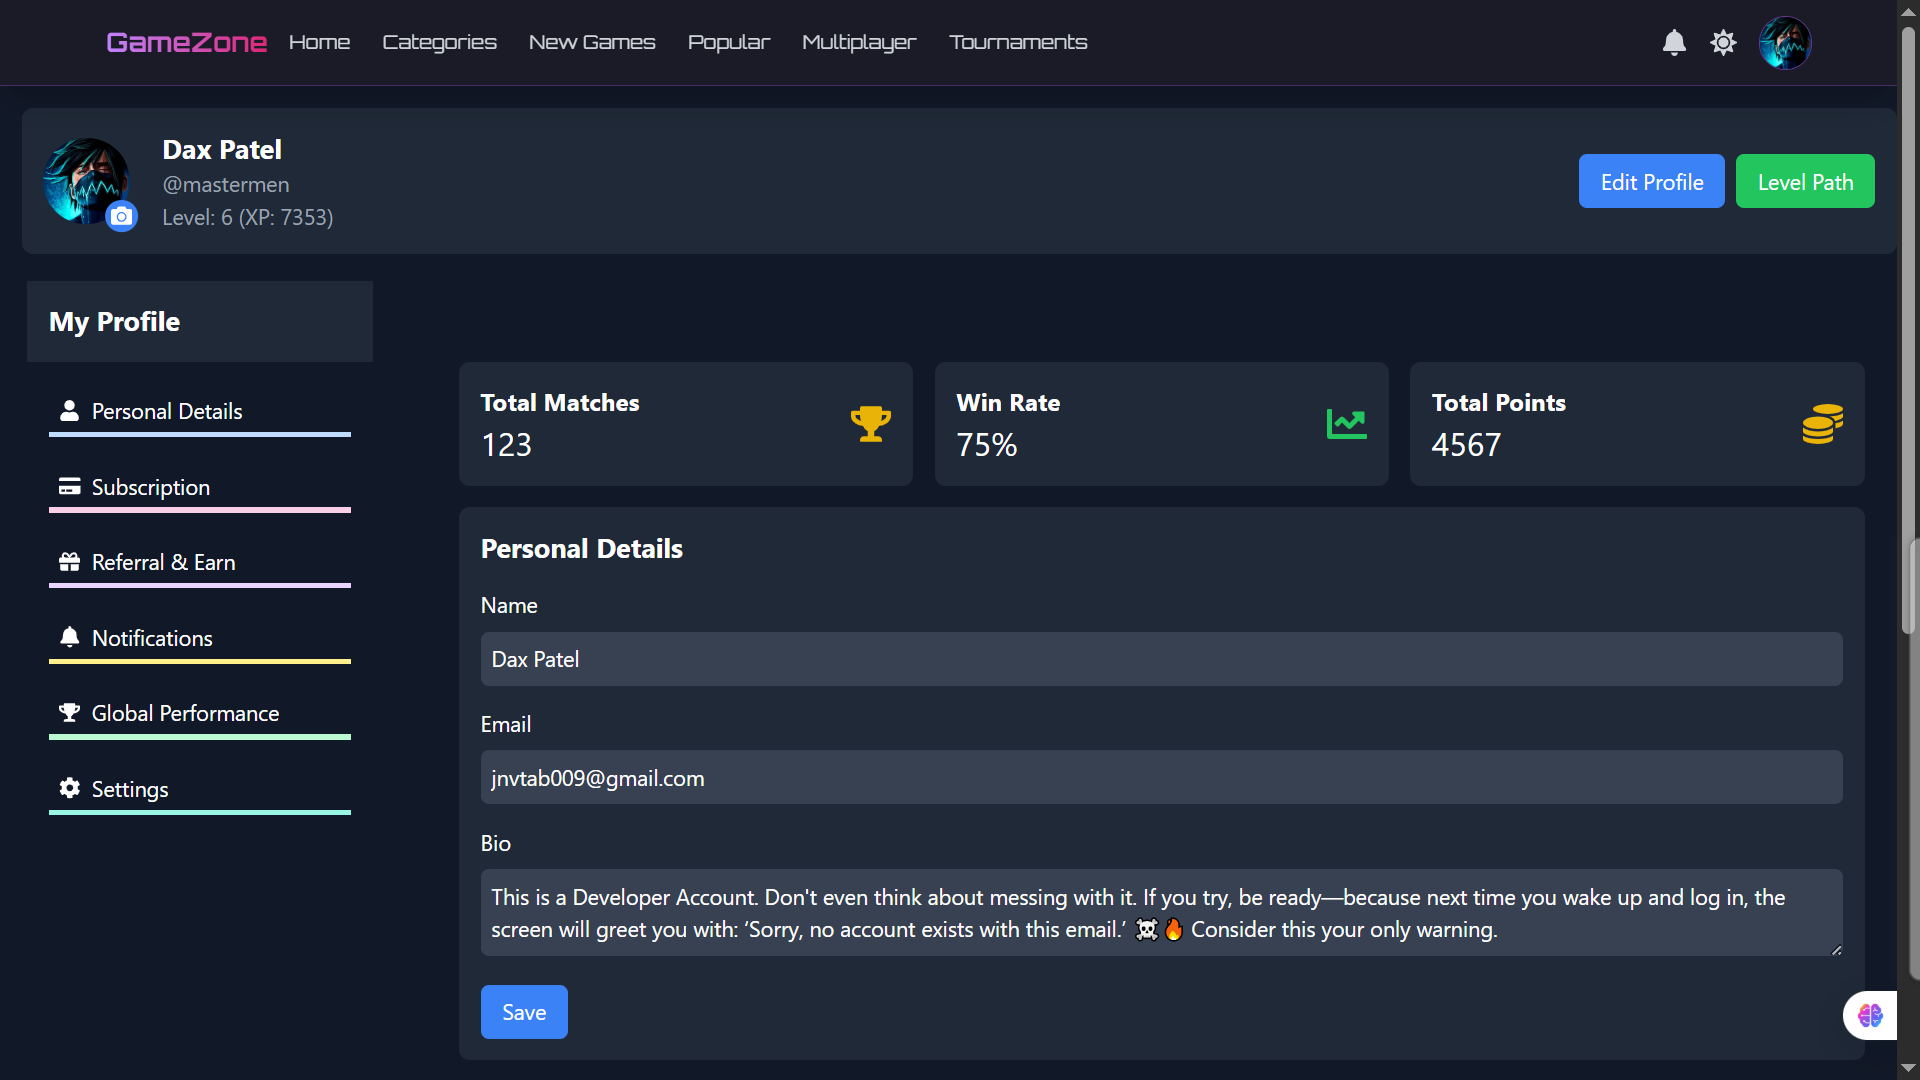Viewport: 1920px width, 1080px height.
Task: Open the Level Path button
Action: click(1805, 181)
